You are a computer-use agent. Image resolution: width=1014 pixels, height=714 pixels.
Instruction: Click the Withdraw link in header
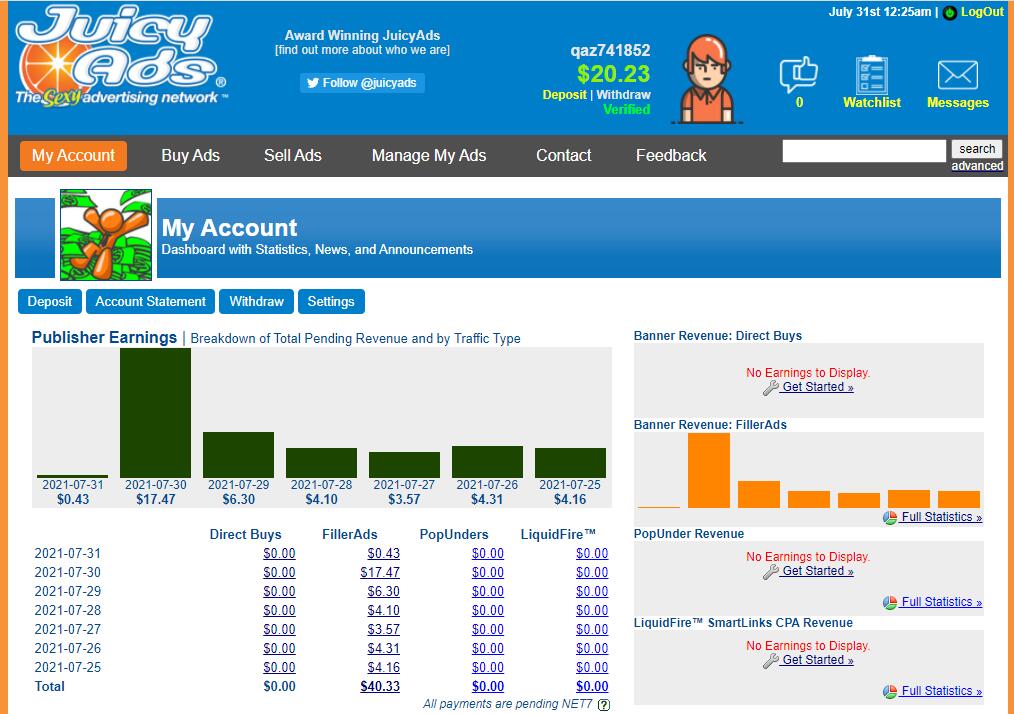coord(623,95)
